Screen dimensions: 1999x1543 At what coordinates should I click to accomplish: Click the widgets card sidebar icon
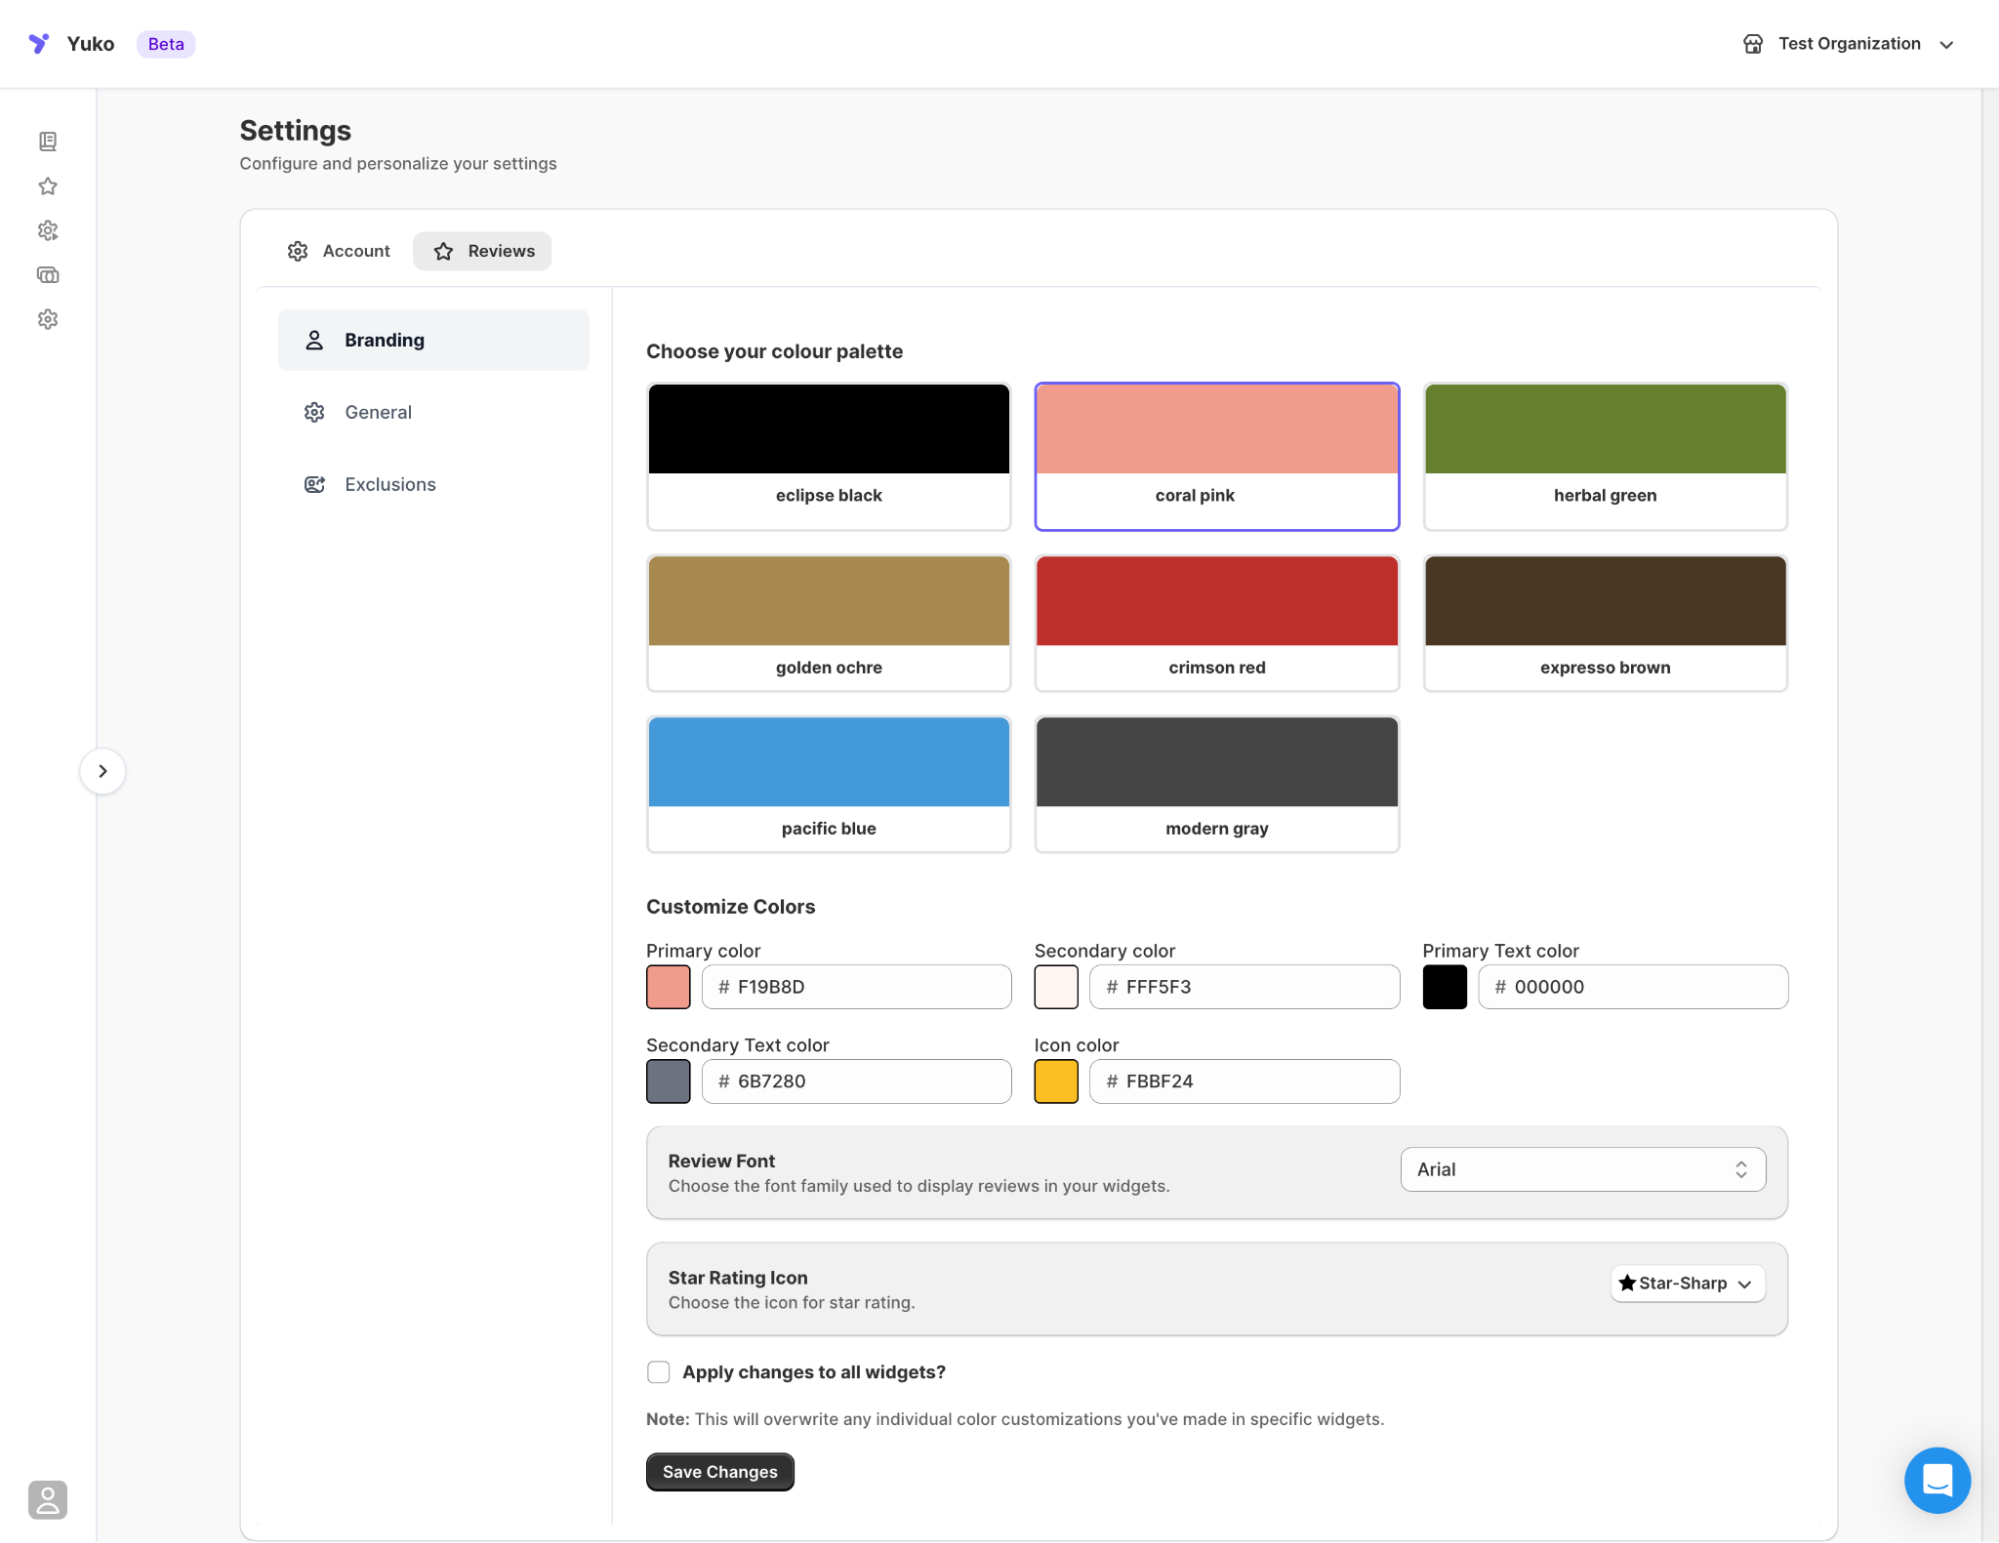[48, 275]
